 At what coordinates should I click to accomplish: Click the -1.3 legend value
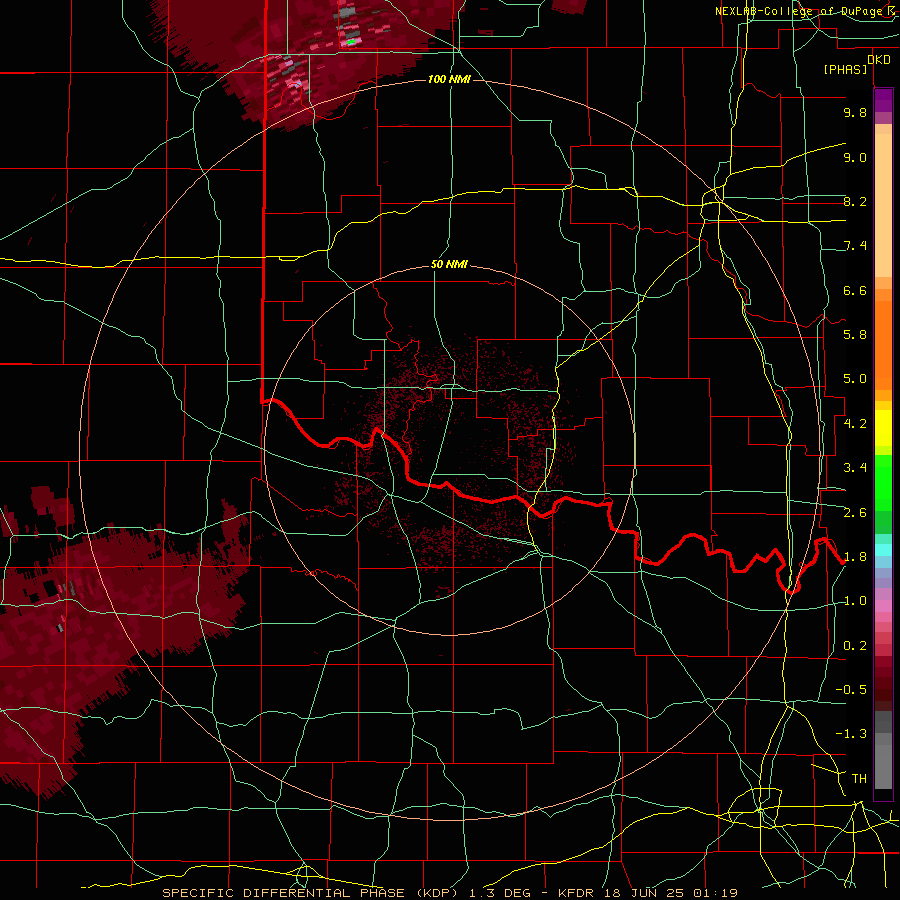[851, 734]
